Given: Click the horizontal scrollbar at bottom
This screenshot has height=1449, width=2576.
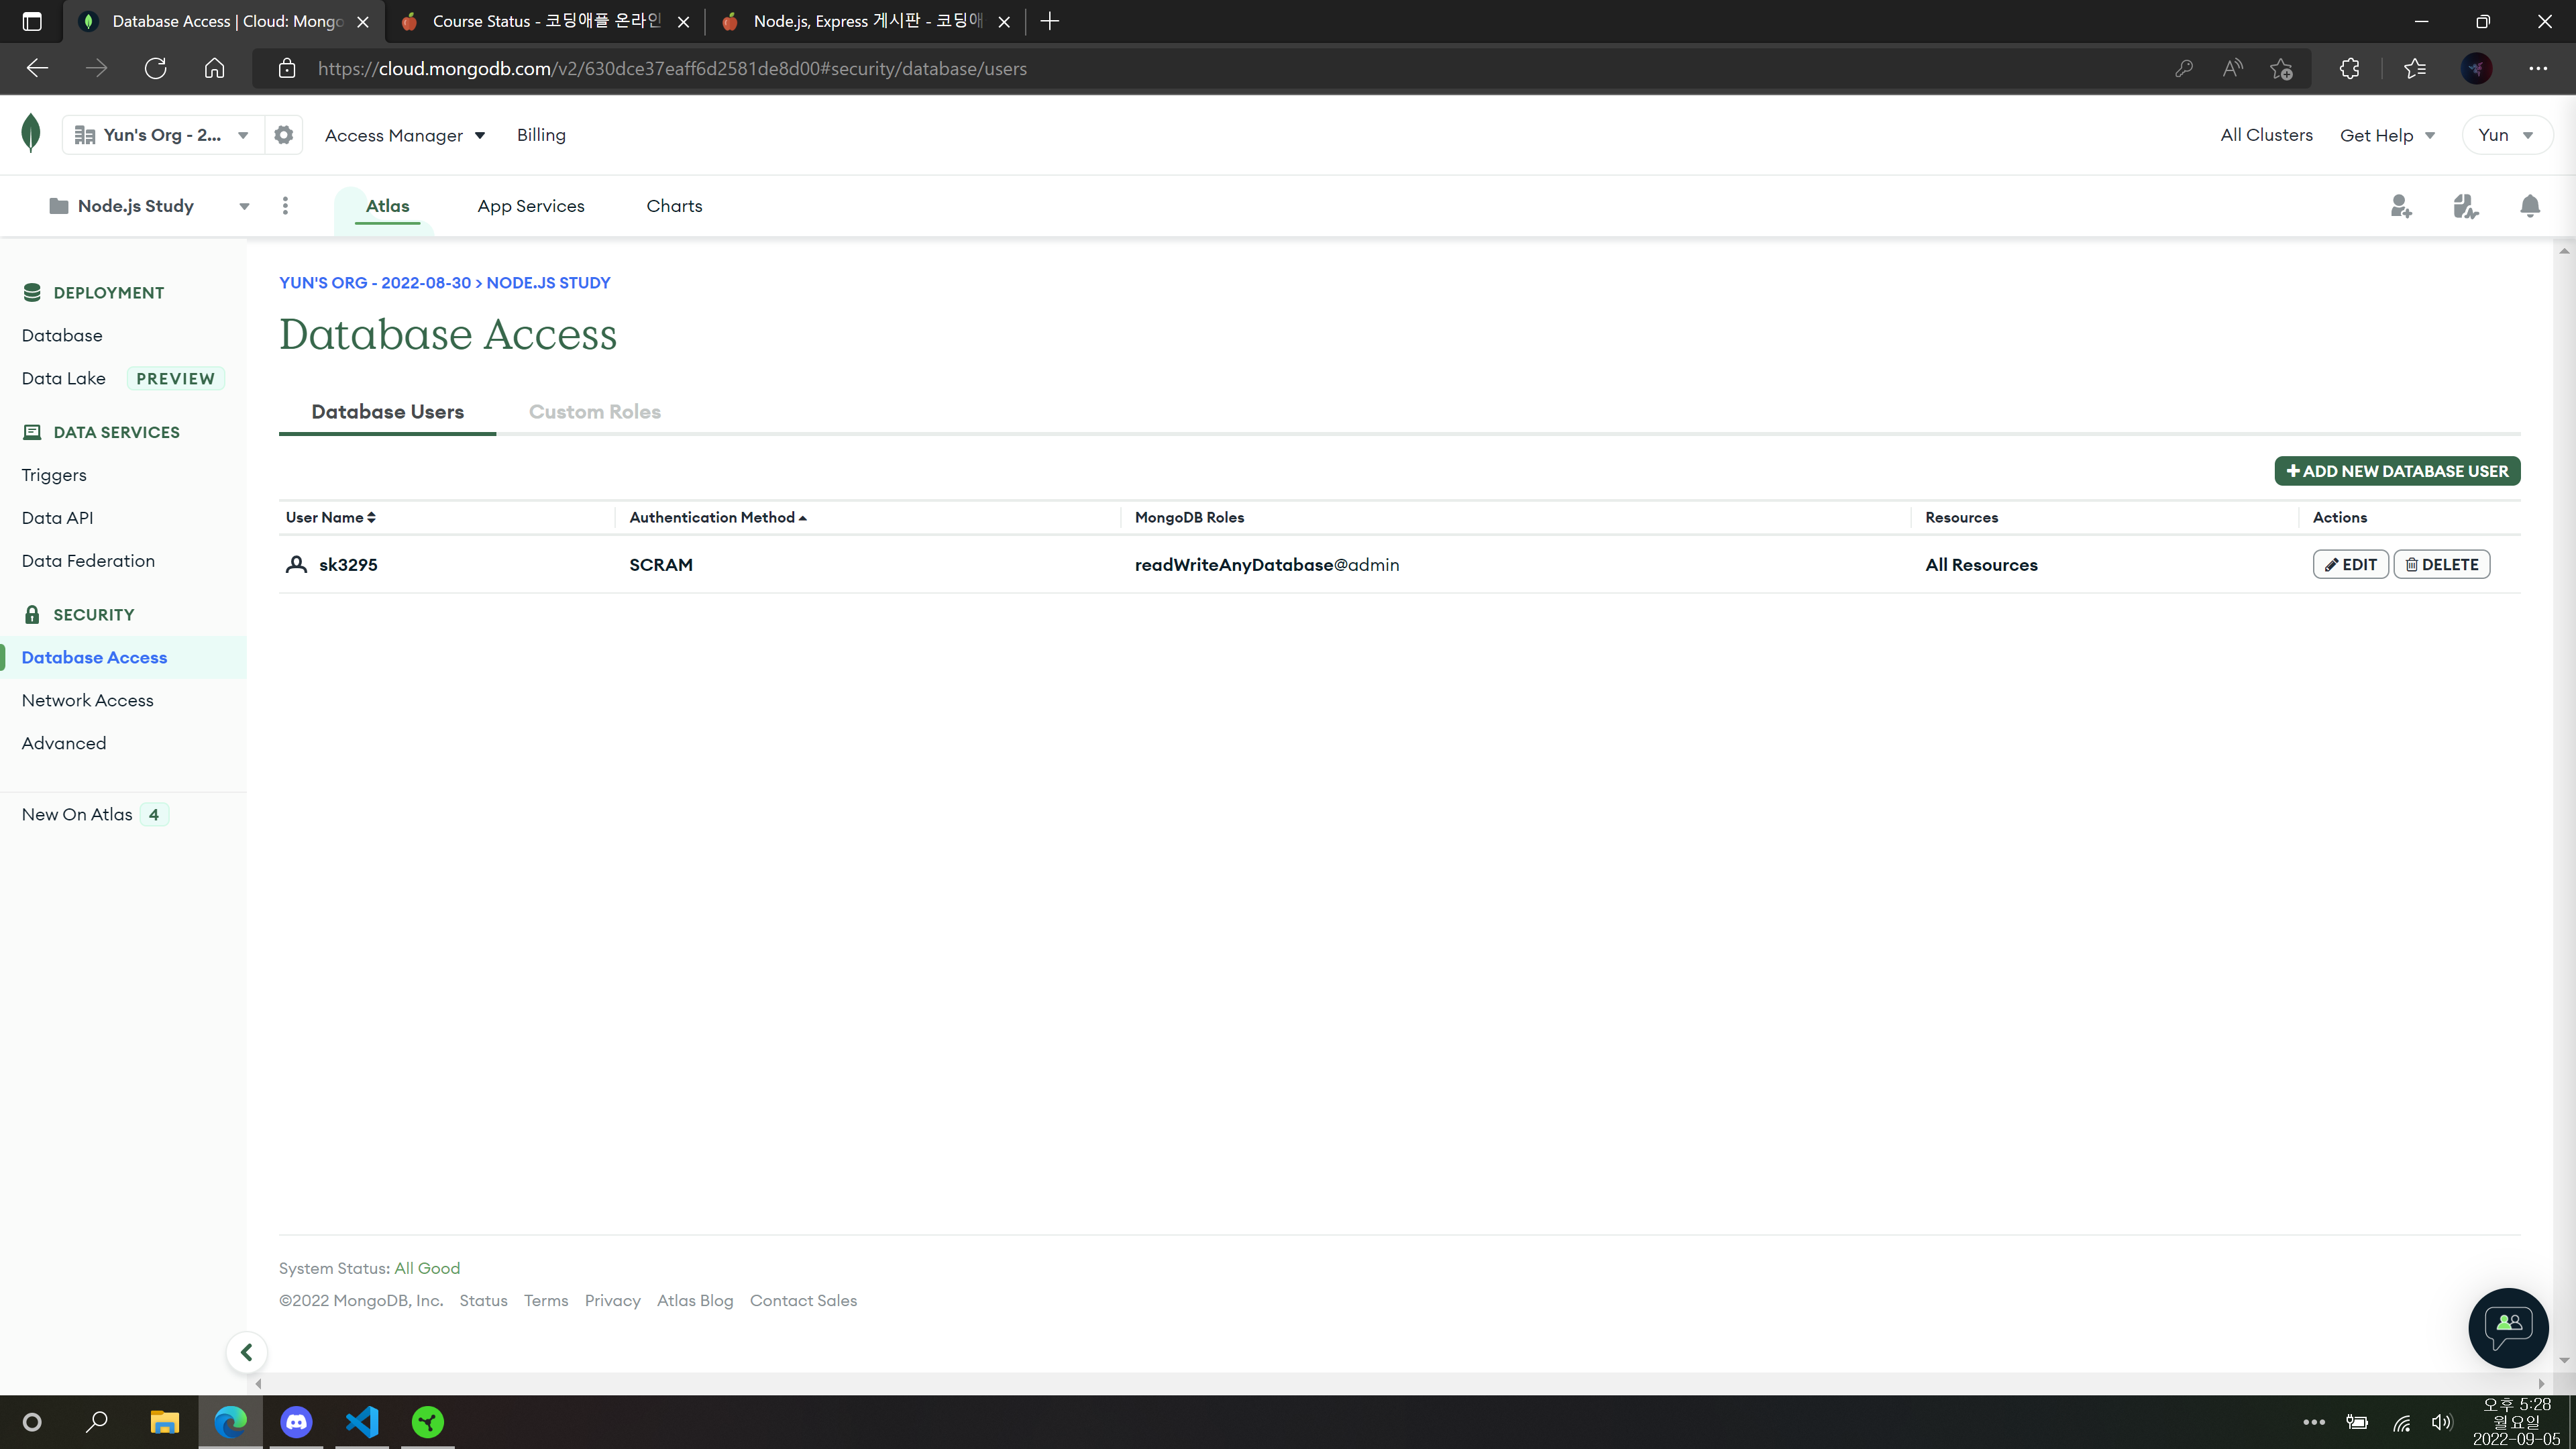Looking at the screenshot, I should (1400, 1384).
